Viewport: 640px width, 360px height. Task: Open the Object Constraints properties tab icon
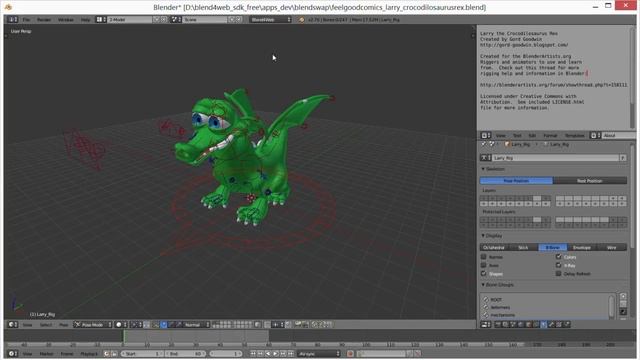pos(536,324)
